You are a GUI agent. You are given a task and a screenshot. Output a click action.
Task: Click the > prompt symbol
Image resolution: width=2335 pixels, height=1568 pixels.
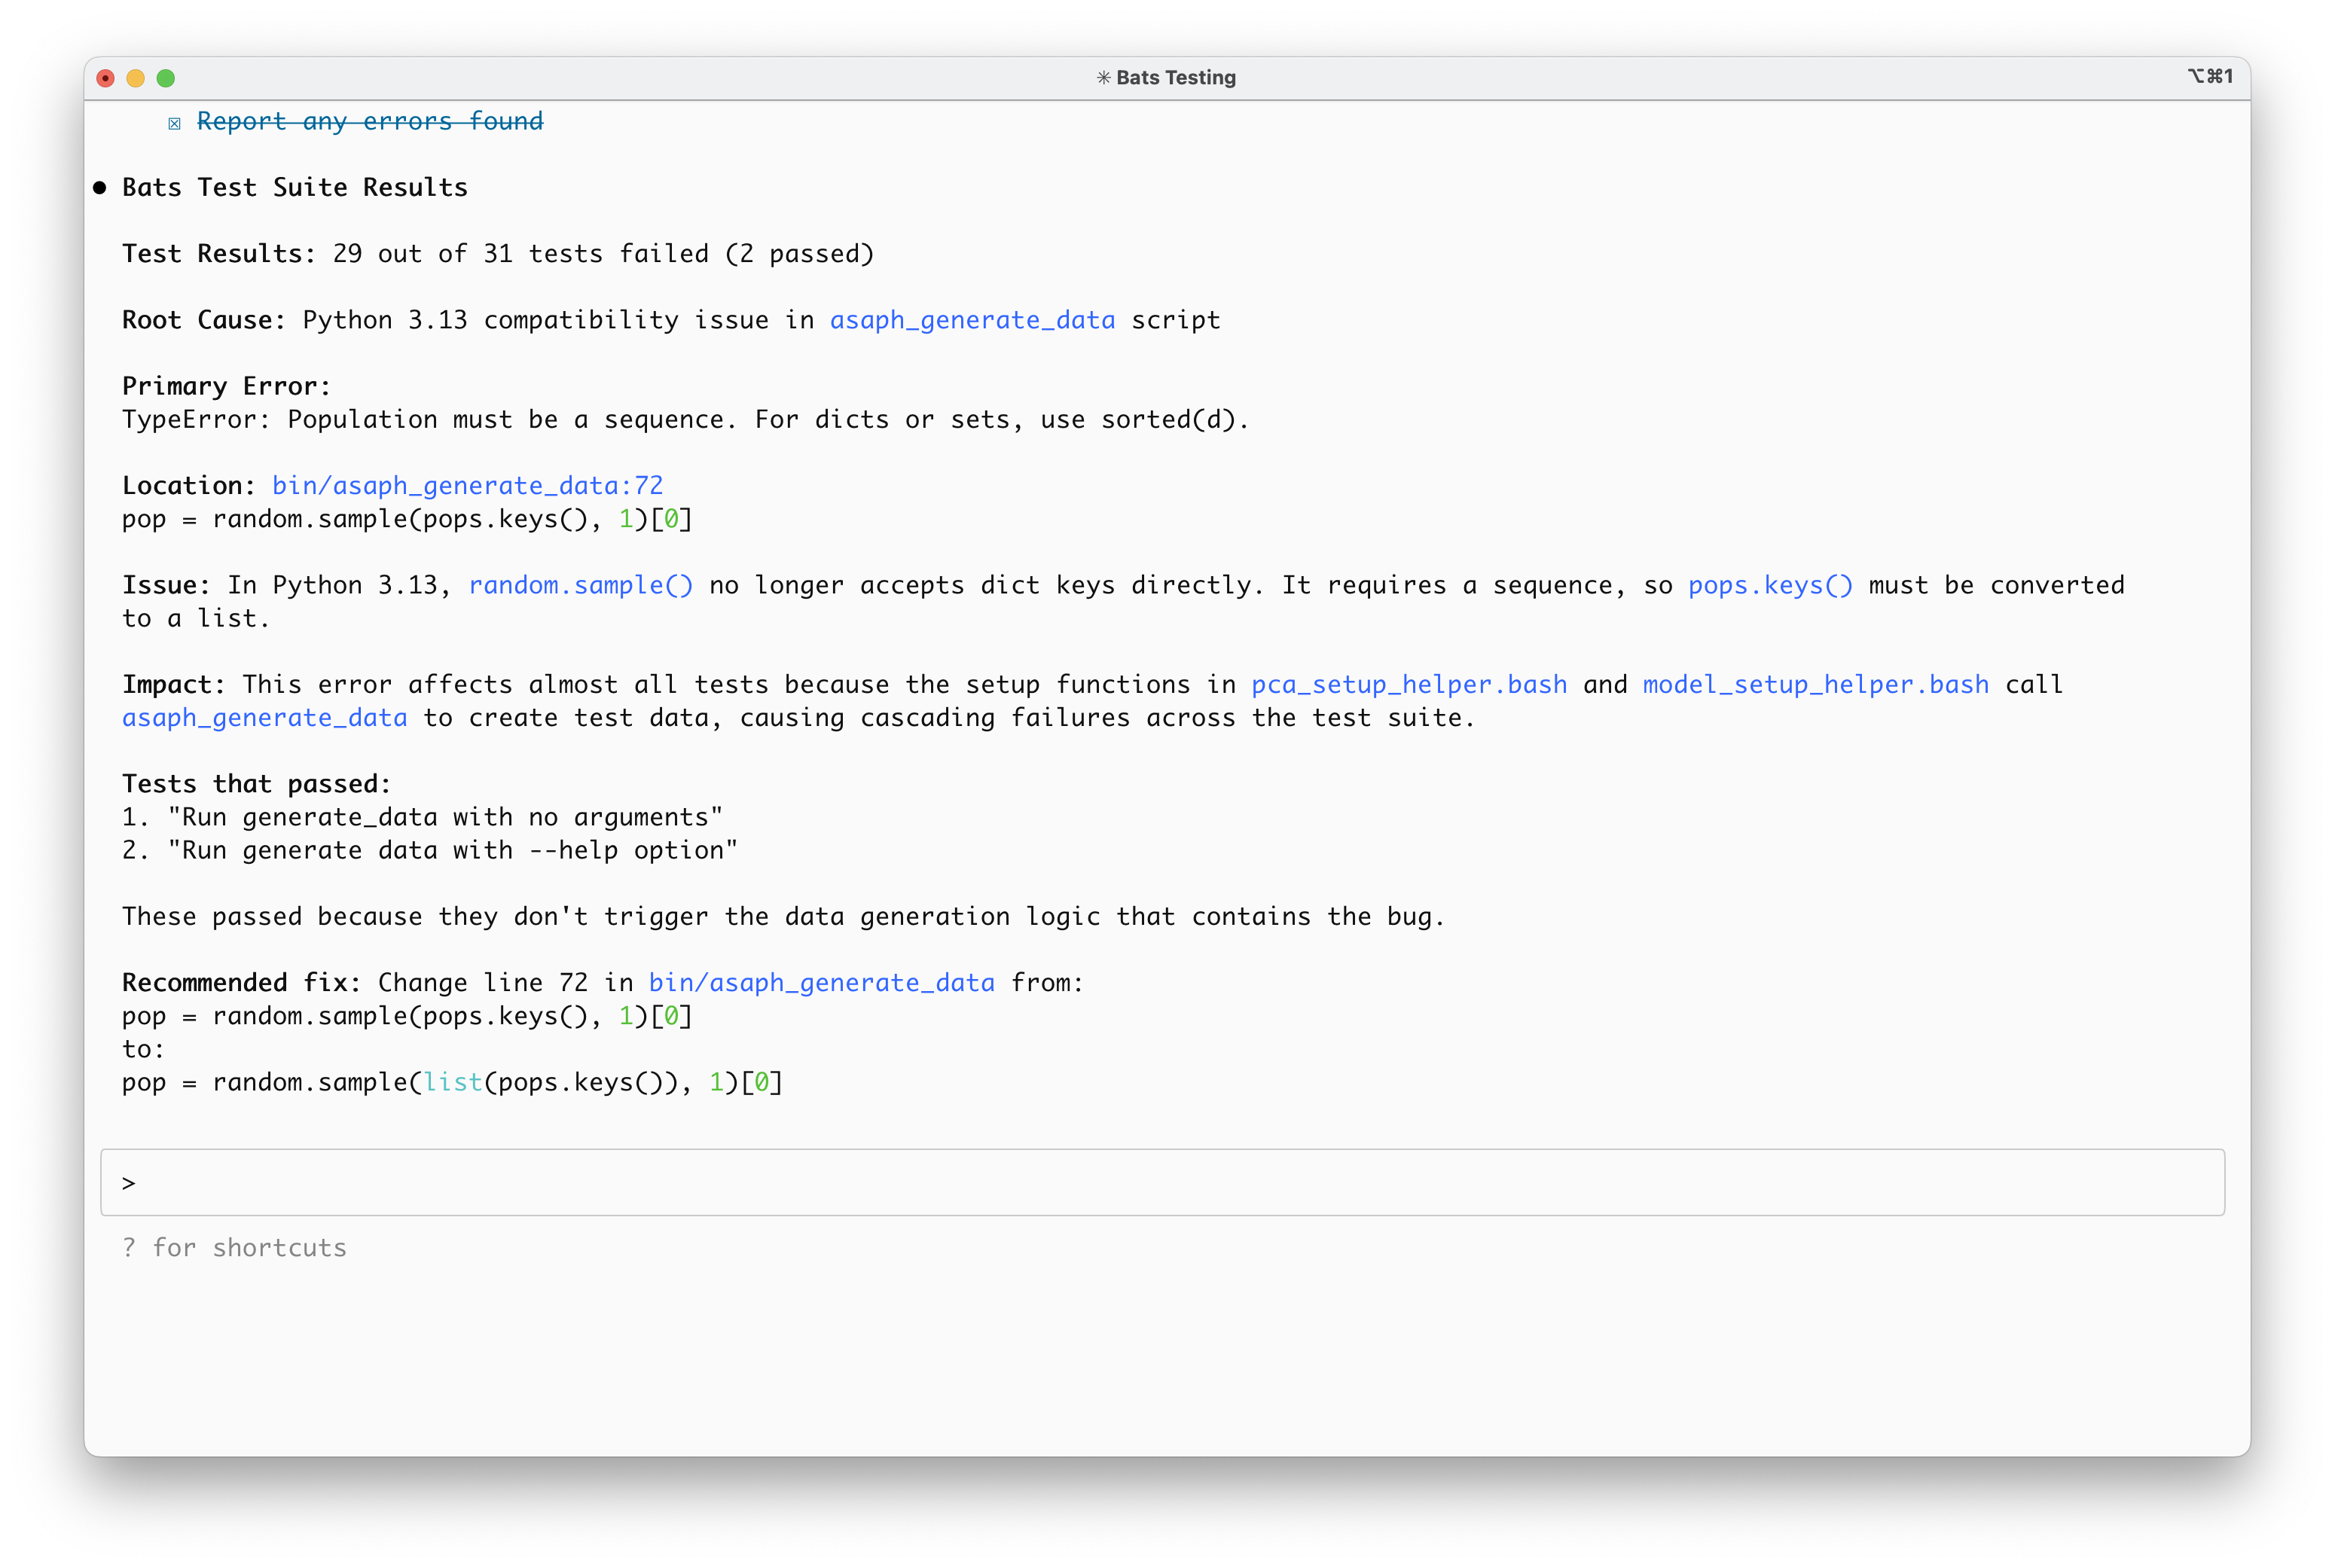click(x=128, y=1183)
